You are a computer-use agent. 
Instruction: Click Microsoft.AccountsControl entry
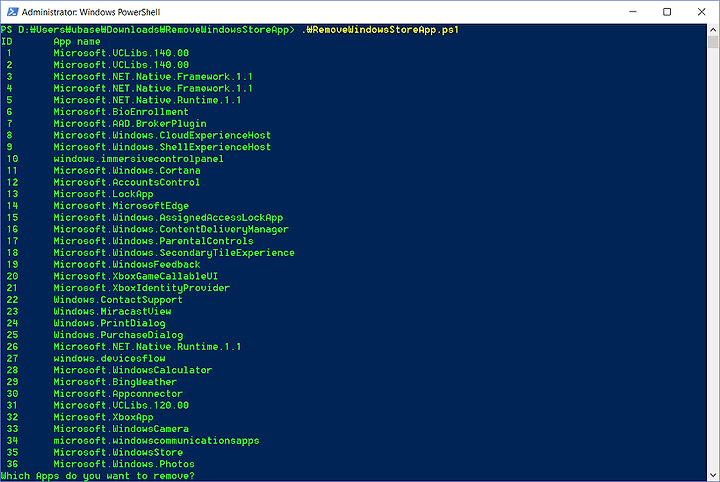point(127,182)
